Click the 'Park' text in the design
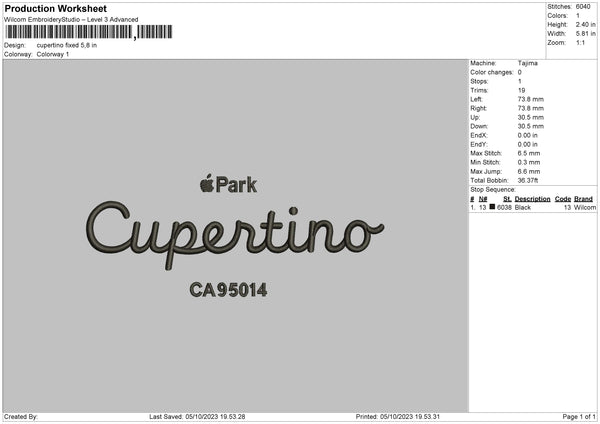600x424 pixels. point(236,184)
